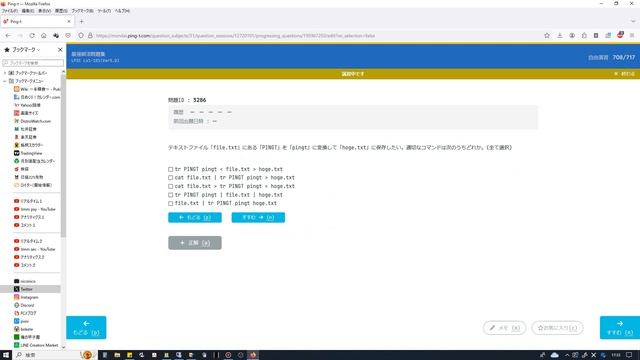Open the File menu in menu bar
Screen dimensions: 640x360
(10, 11)
